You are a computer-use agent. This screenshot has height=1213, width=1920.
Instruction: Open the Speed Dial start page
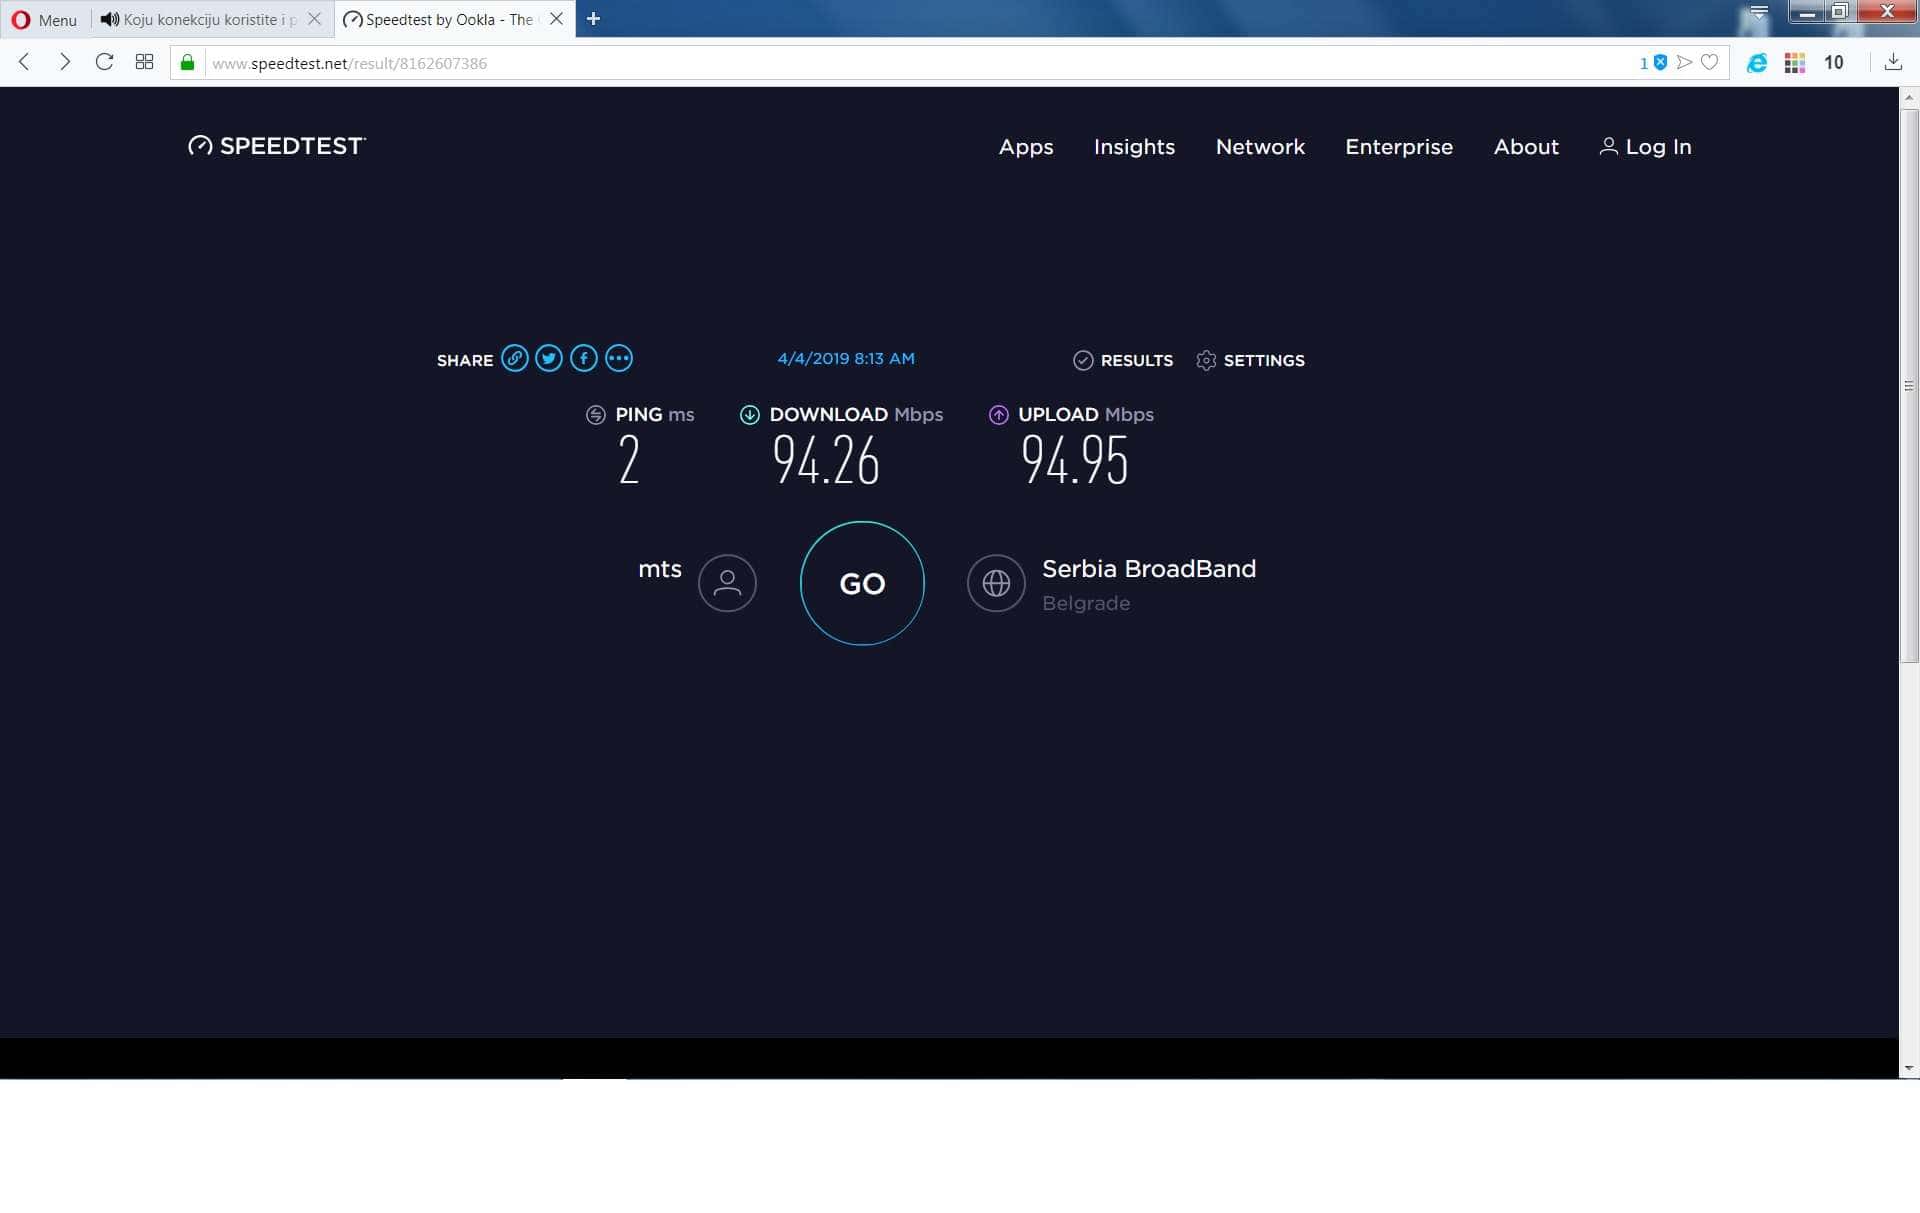pyautogui.click(x=144, y=62)
